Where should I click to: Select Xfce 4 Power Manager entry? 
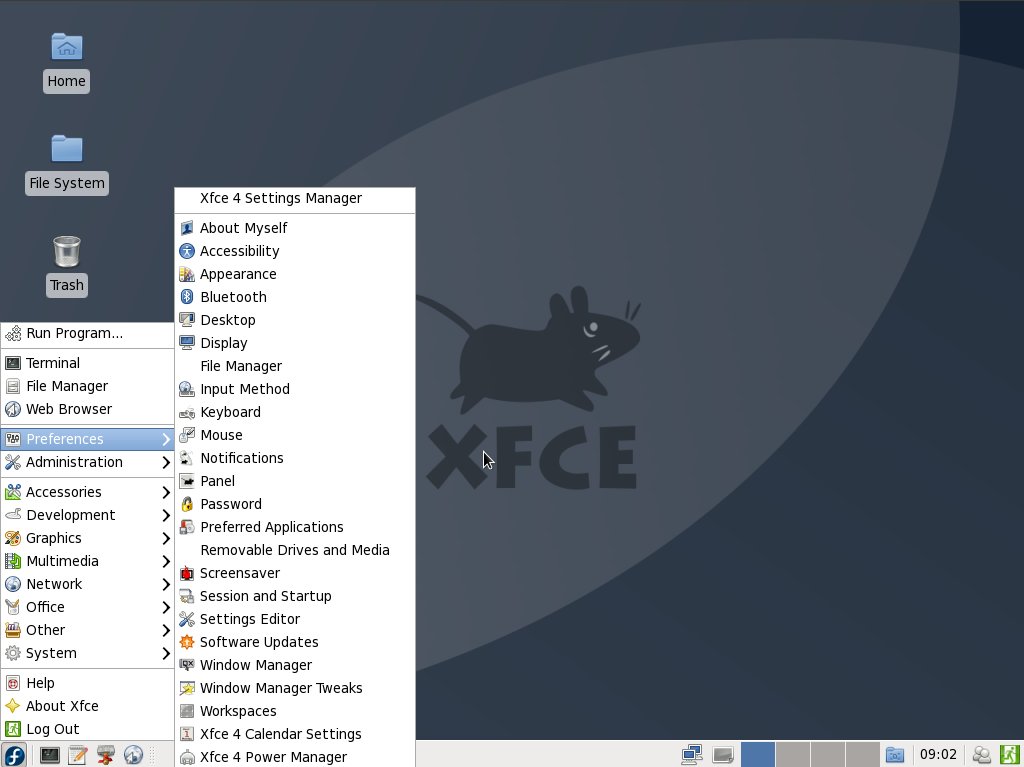point(295,757)
